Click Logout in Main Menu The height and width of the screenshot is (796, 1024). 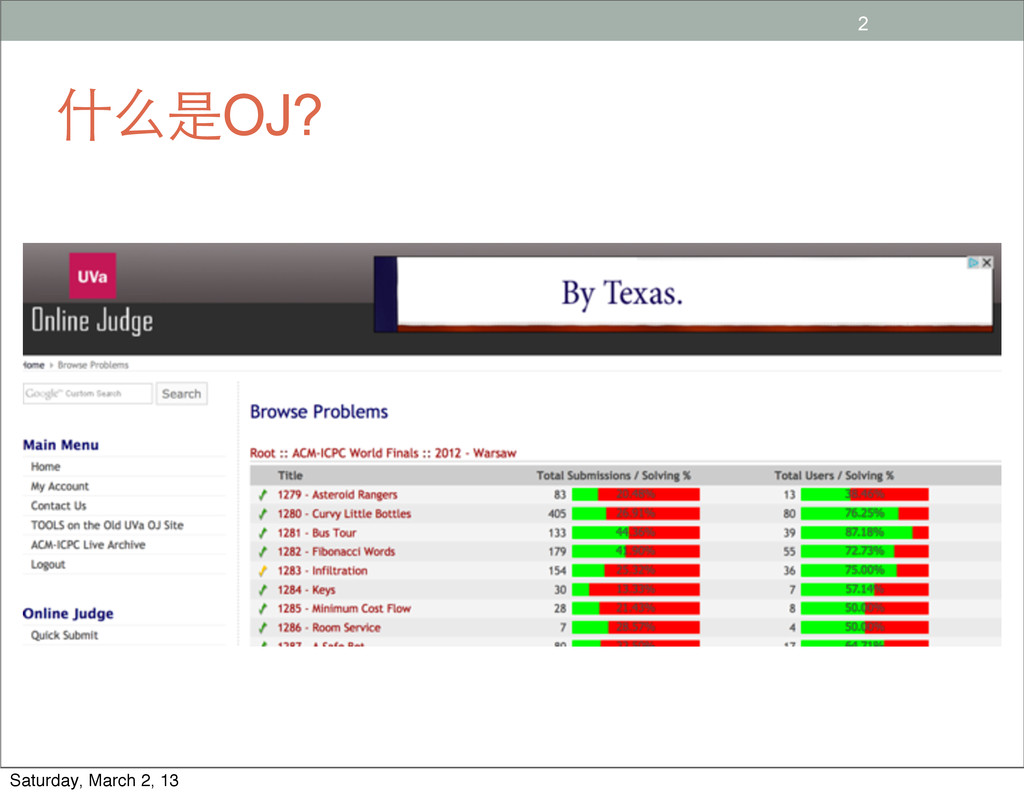coord(48,565)
